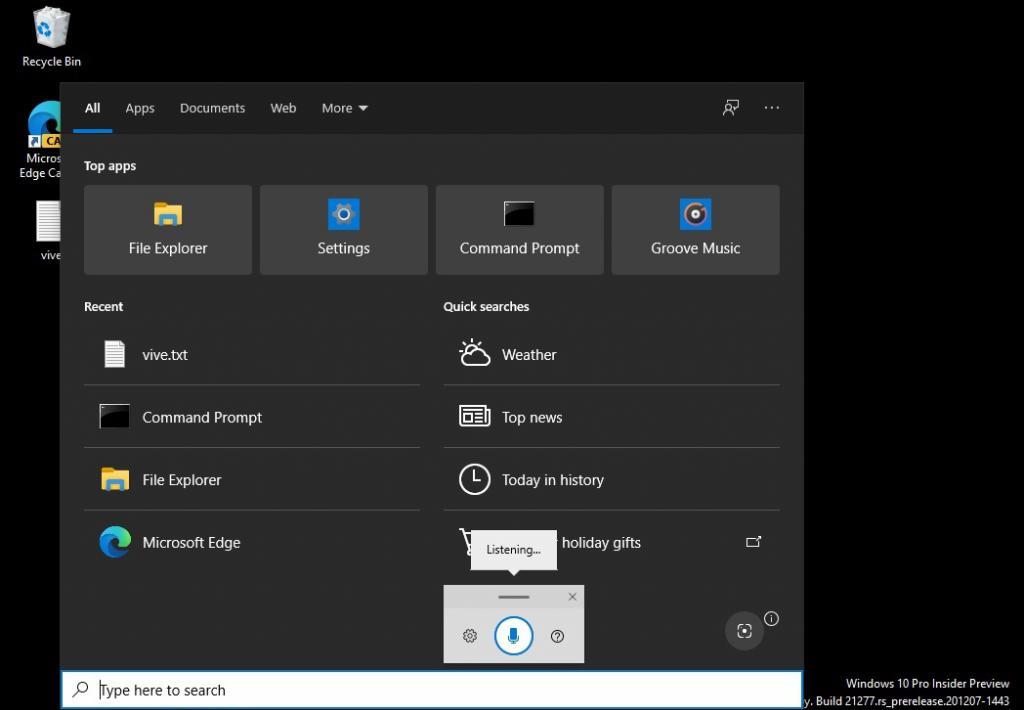The width and height of the screenshot is (1024, 710).
Task: Open the search feedback icon
Action: pos(731,108)
